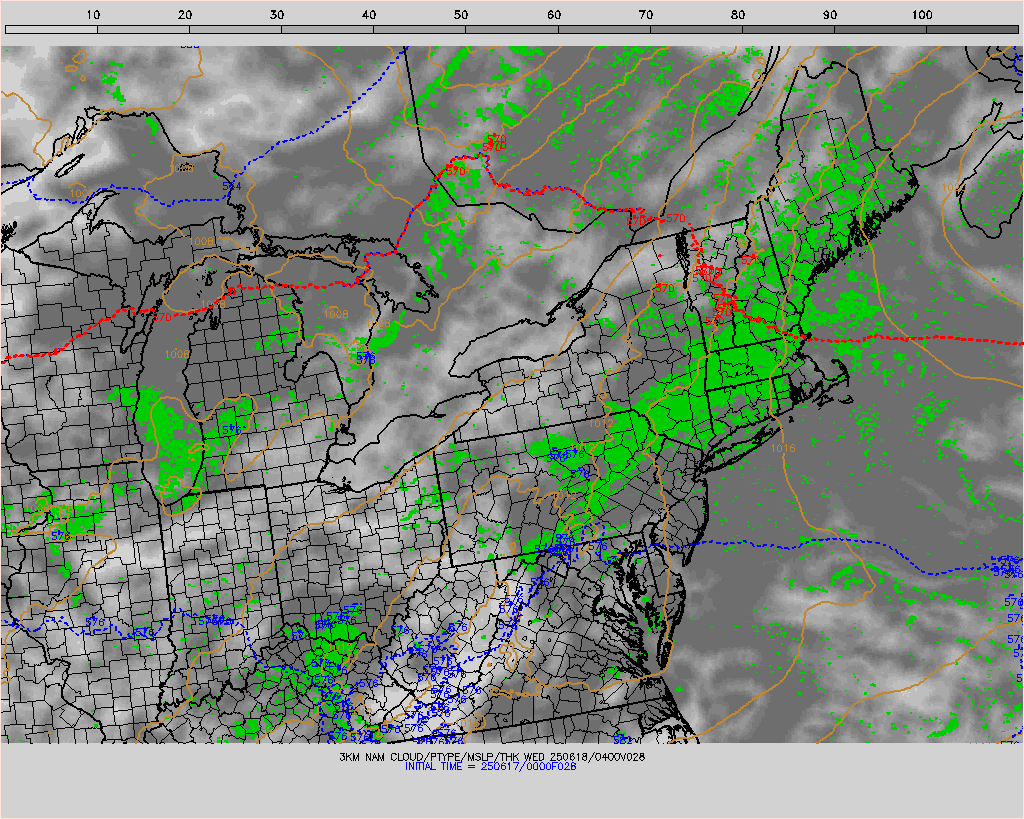Select color bar segment between 90 and 100
Screen dimensions: 1024x819
click(x=880, y=29)
